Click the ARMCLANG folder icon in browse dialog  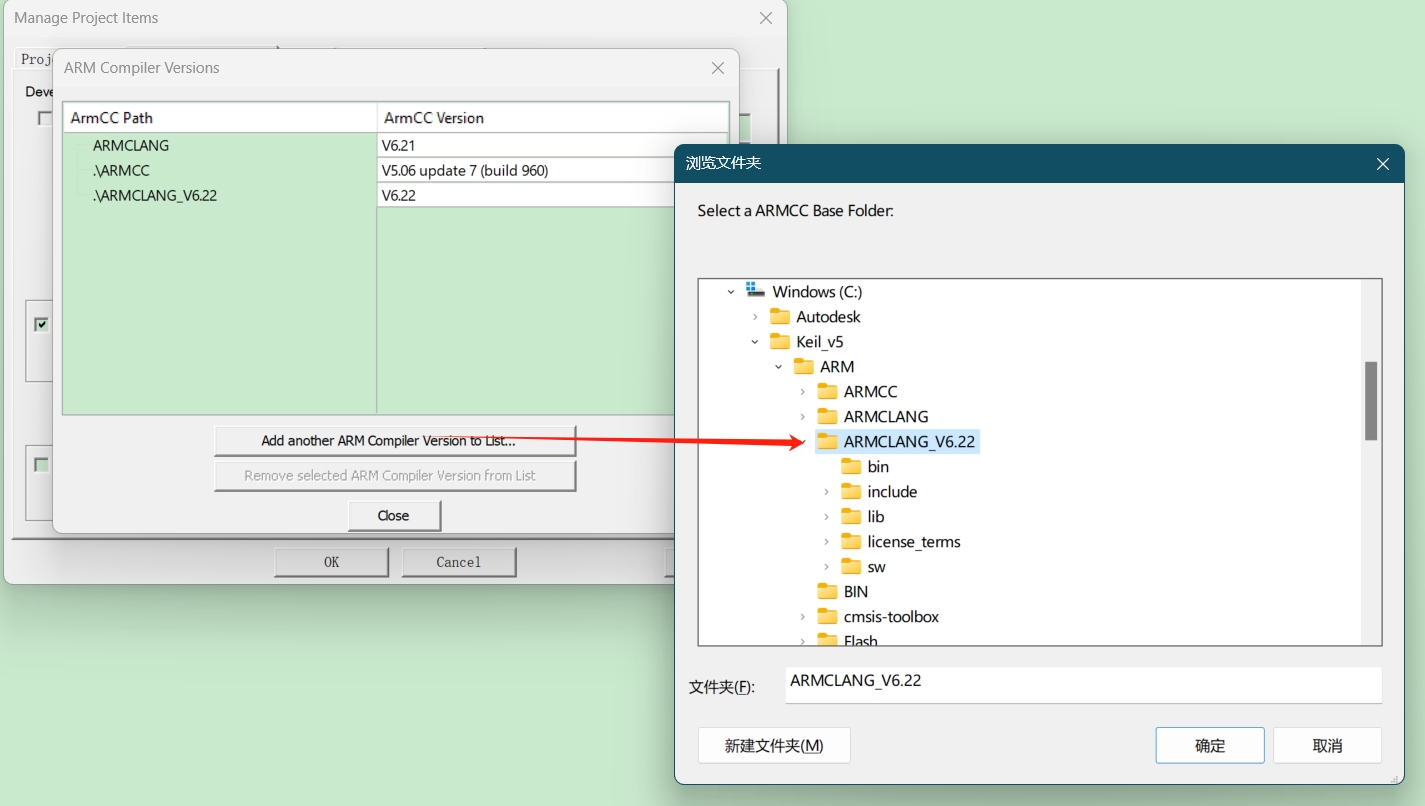tap(827, 417)
